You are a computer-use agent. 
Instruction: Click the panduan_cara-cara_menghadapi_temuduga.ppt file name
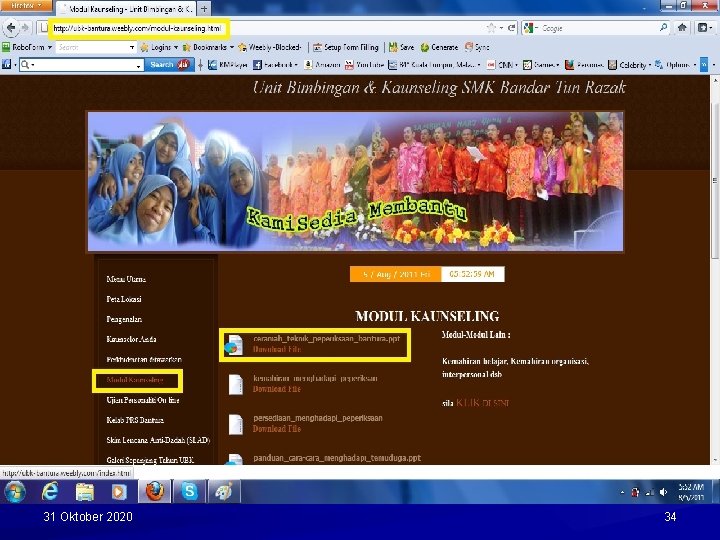click(x=337, y=458)
